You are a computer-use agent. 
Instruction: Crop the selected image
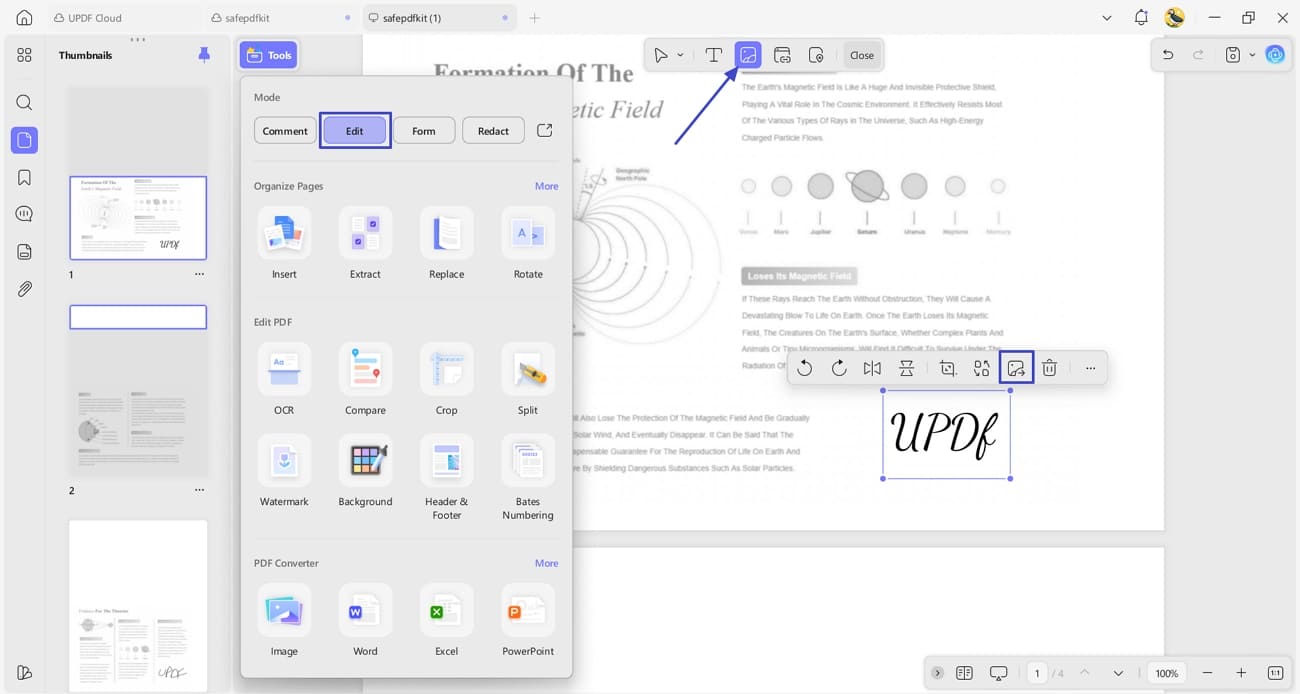tap(948, 368)
